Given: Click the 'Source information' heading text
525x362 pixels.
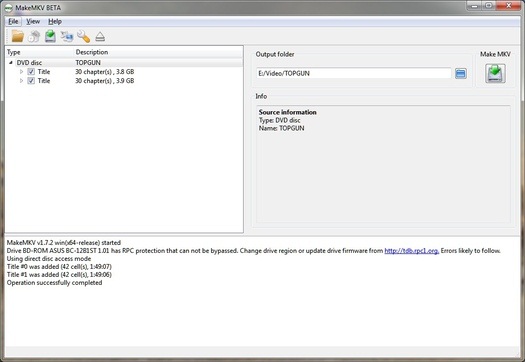Looking at the screenshot, I should click(288, 112).
